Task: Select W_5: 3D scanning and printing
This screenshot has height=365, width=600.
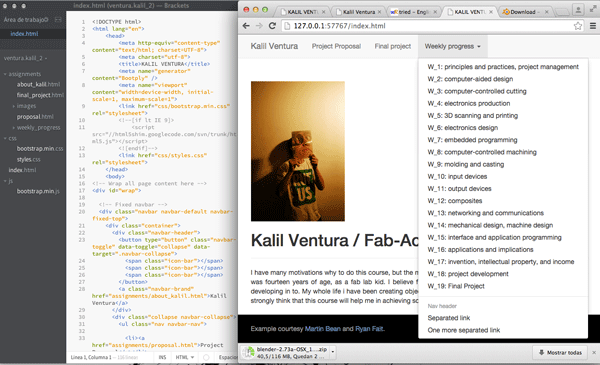Action: tap(473, 116)
